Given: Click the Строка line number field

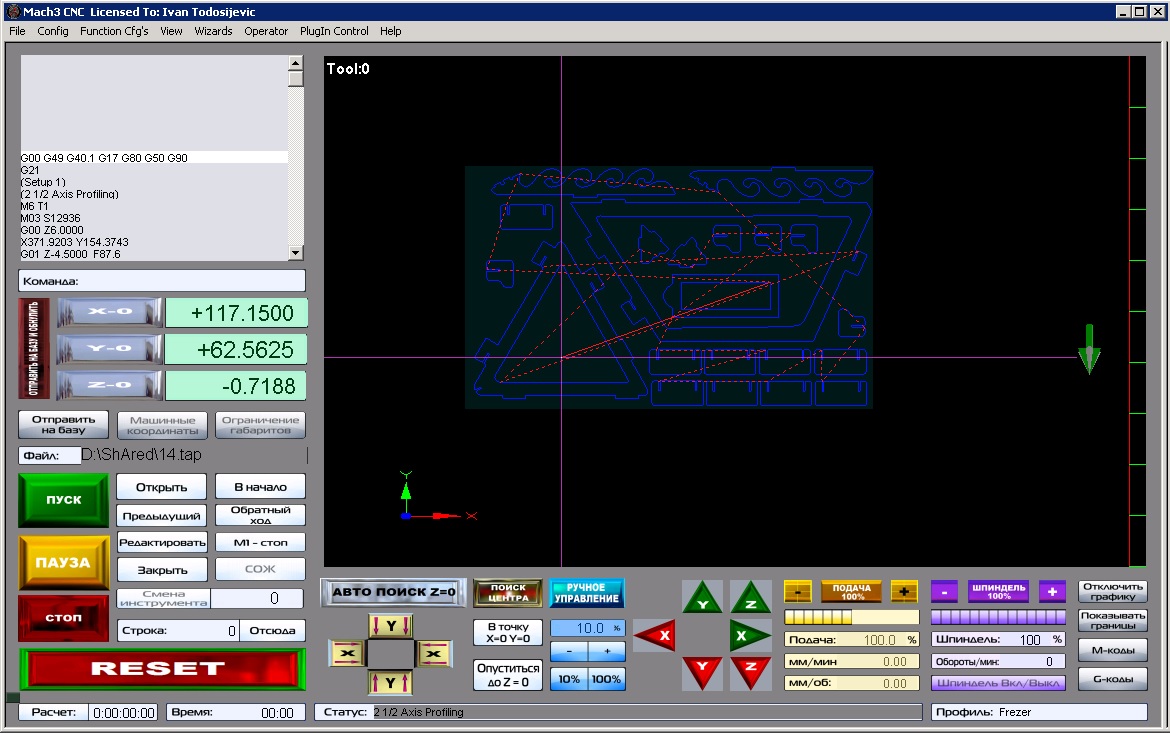Looking at the screenshot, I should tap(178, 630).
